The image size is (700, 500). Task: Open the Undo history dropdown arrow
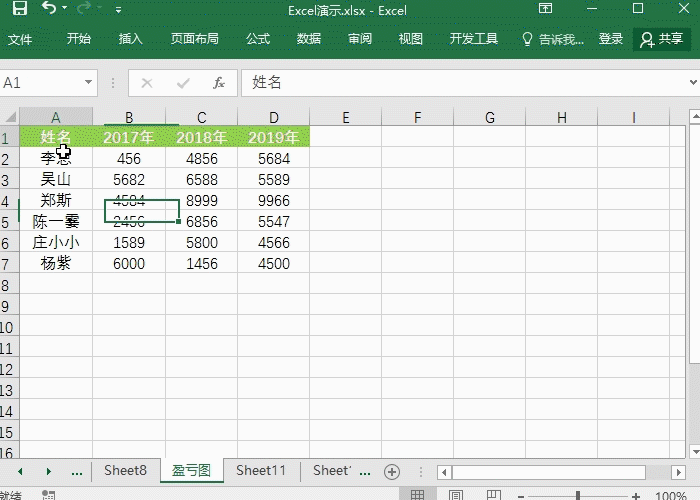(65, 8)
